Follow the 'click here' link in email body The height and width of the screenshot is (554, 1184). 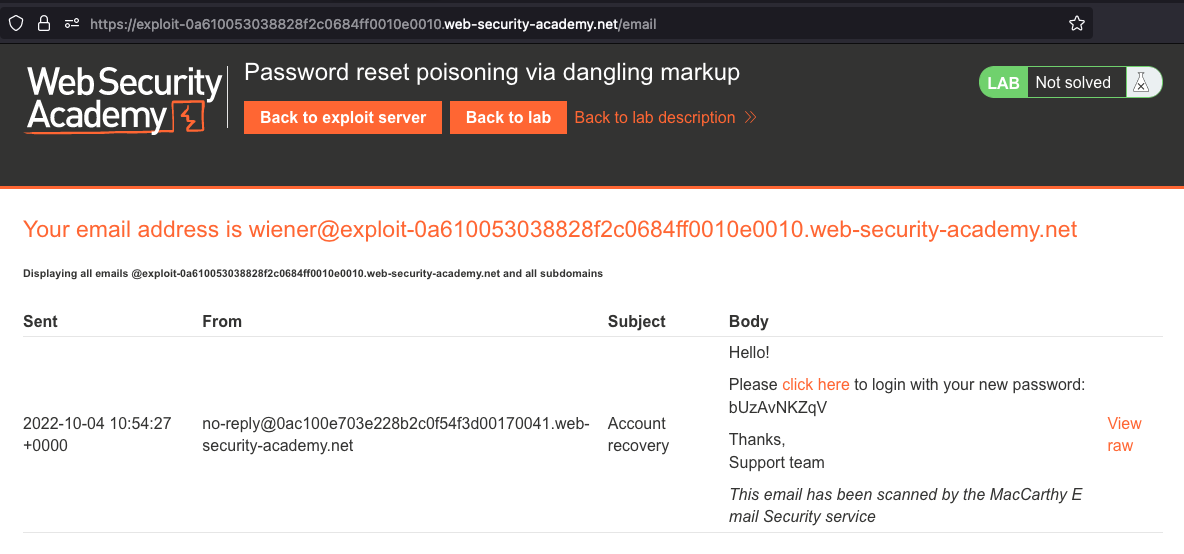click(x=815, y=384)
